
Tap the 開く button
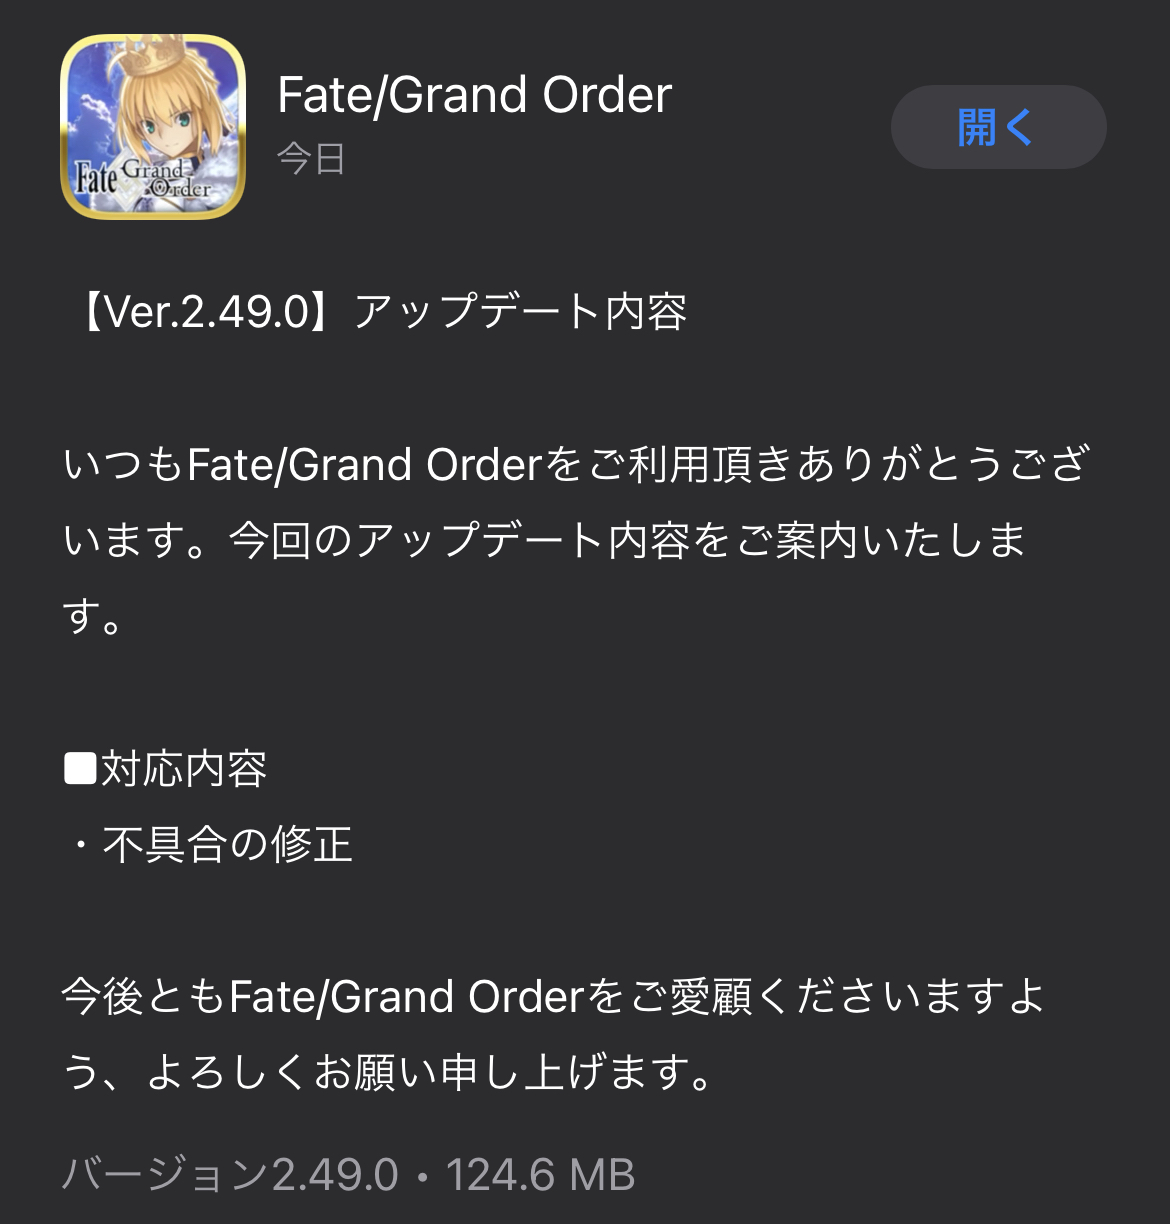(998, 127)
